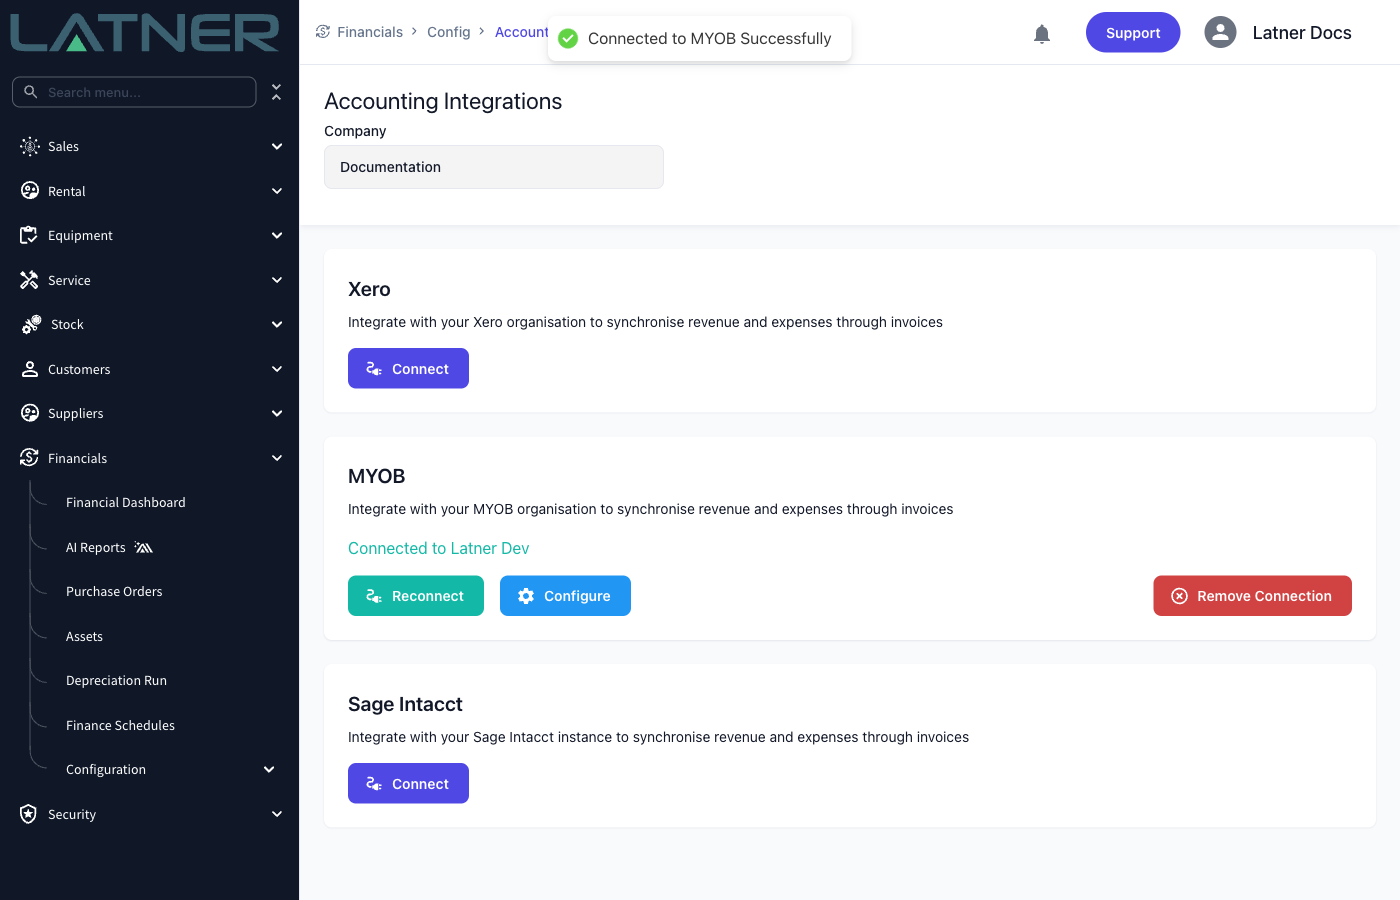Click the Suppliers sidebar icon

30,413
